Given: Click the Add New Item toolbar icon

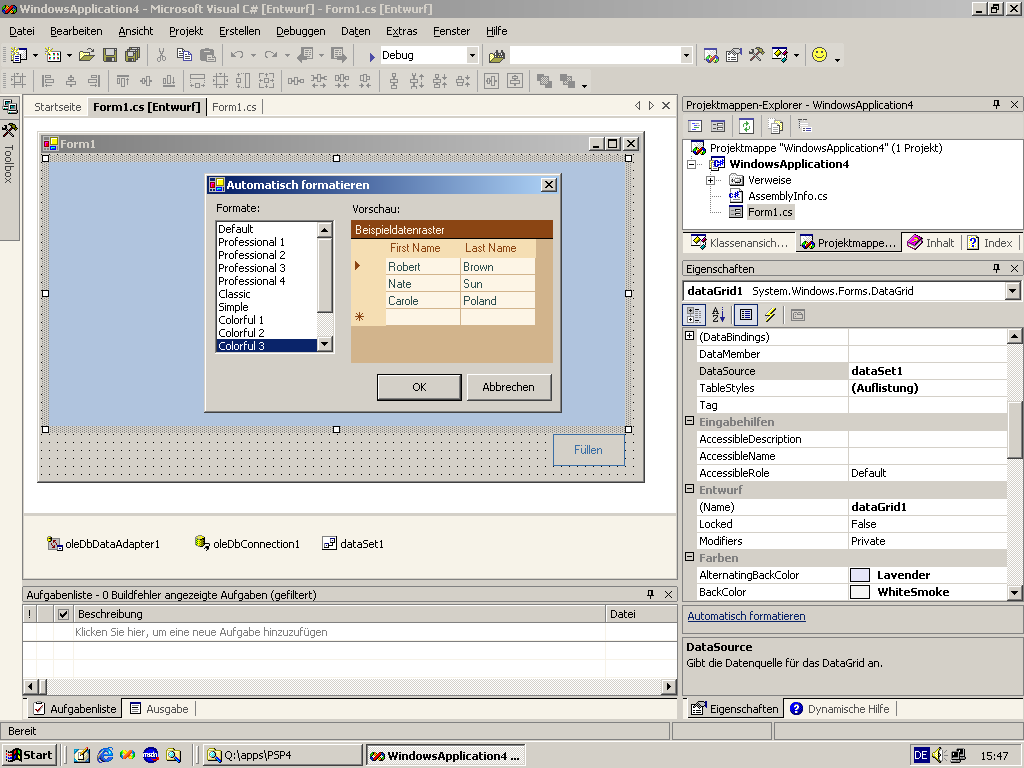Looking at the screenshot, I should pos(53,56).
